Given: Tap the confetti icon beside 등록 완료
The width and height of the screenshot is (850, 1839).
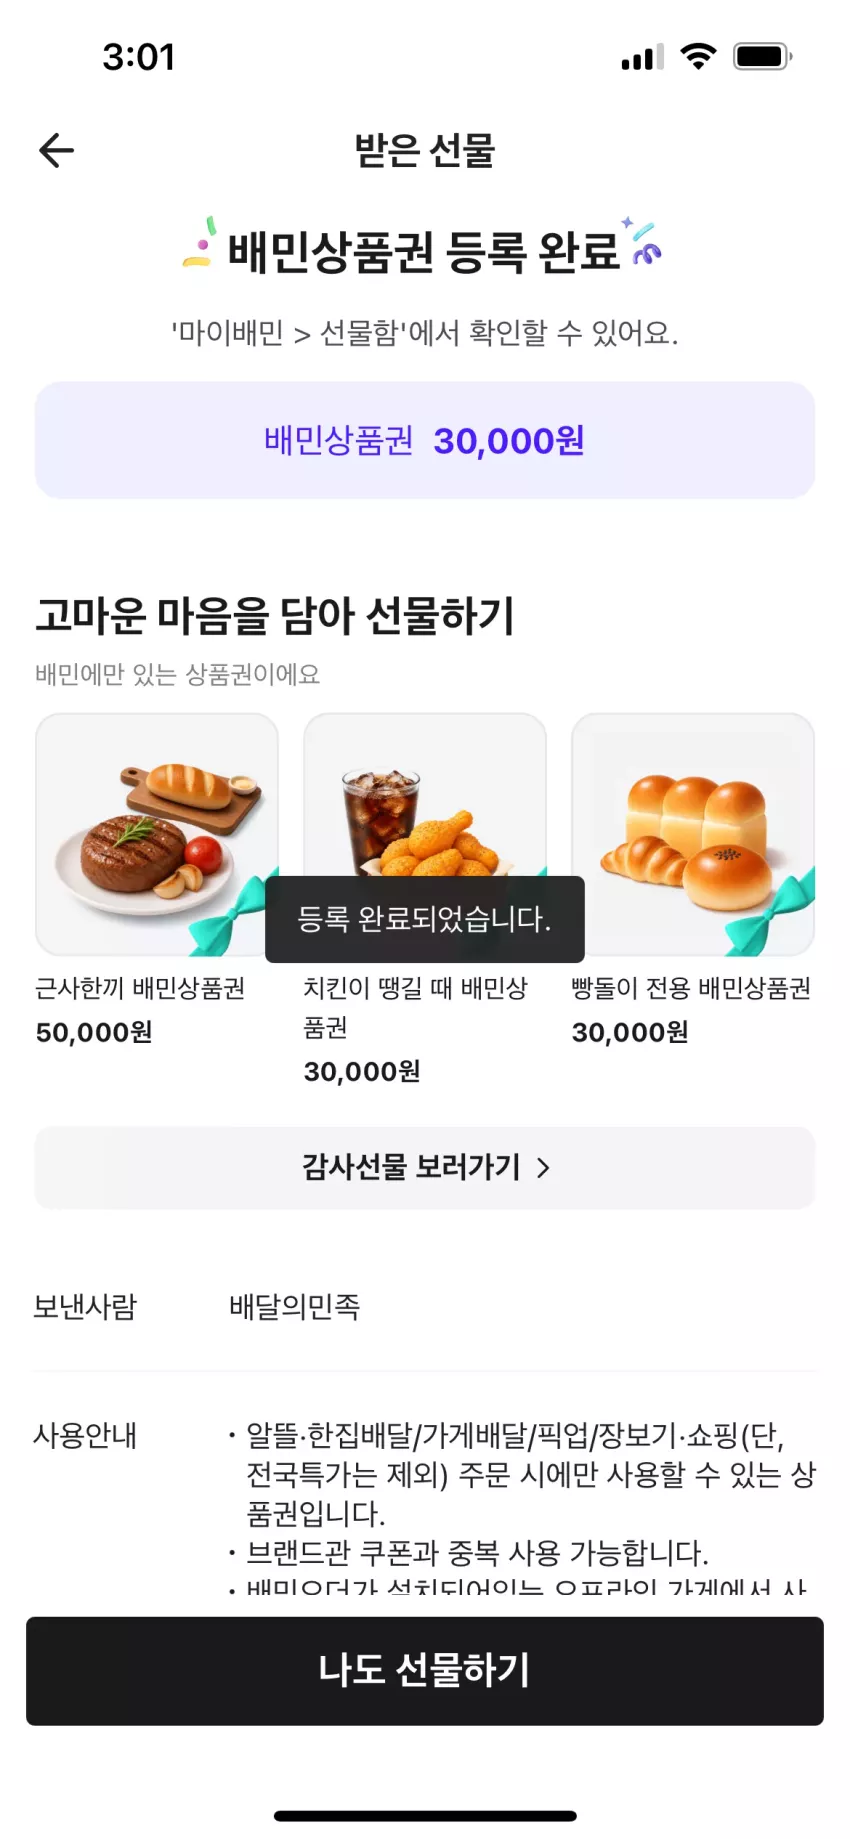Looking at the screenshot, I should pos(641,242).
